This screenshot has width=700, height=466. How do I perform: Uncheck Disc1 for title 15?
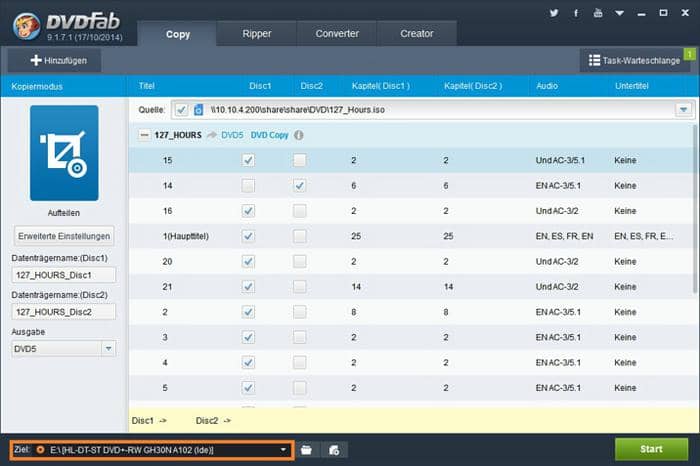tap(248, 160)
